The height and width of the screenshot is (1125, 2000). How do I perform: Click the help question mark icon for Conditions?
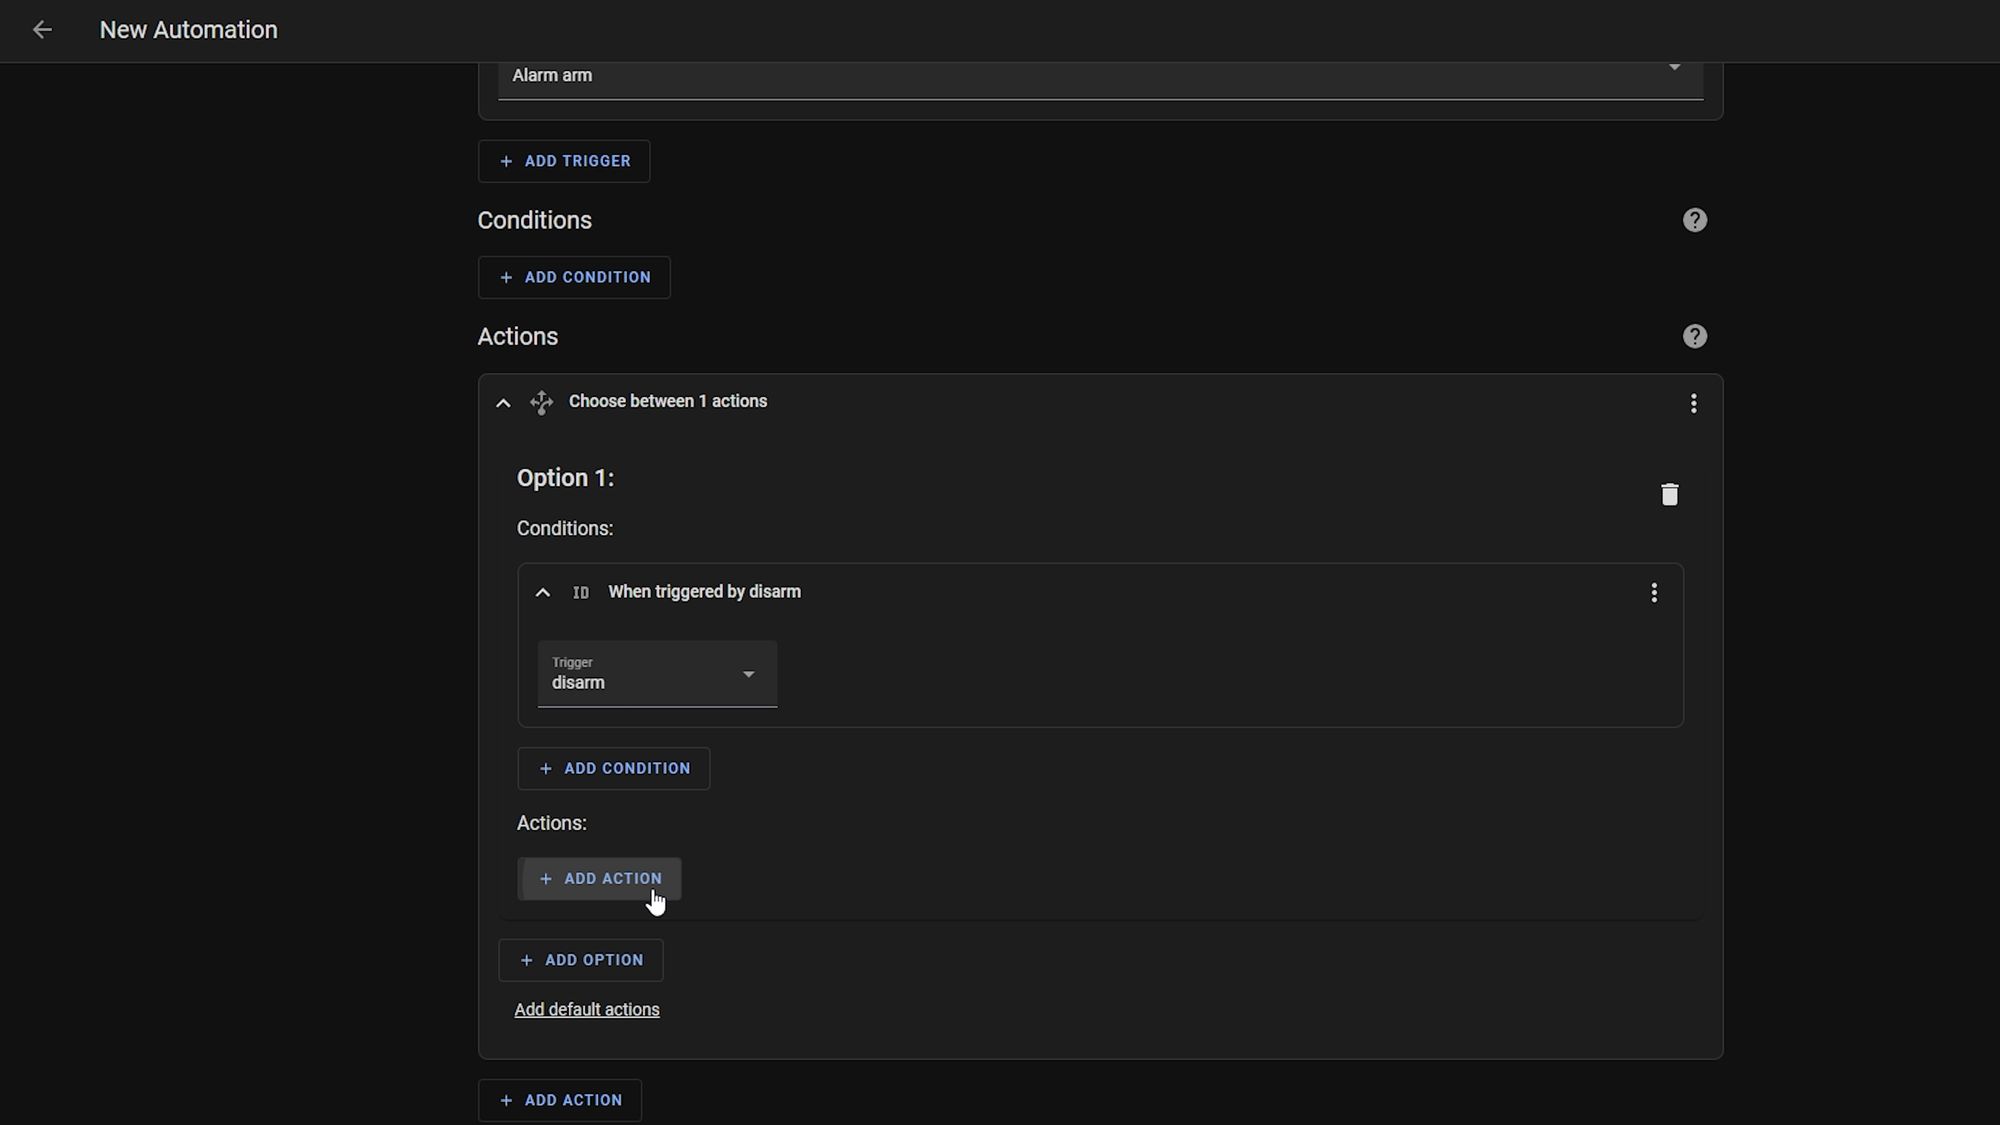coord(1694,220)
